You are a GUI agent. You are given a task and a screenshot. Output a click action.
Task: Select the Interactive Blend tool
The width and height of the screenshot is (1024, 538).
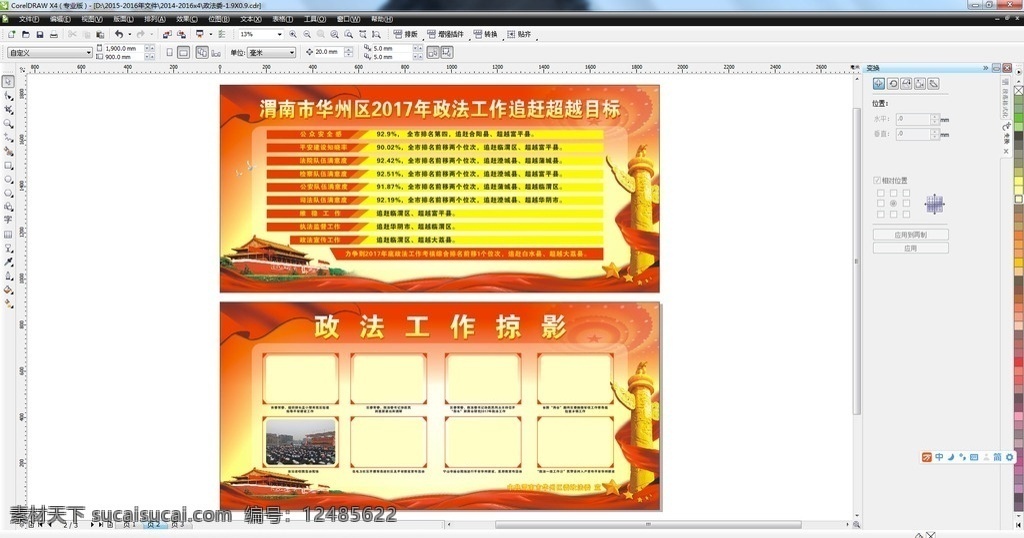[x=8, y=248]
